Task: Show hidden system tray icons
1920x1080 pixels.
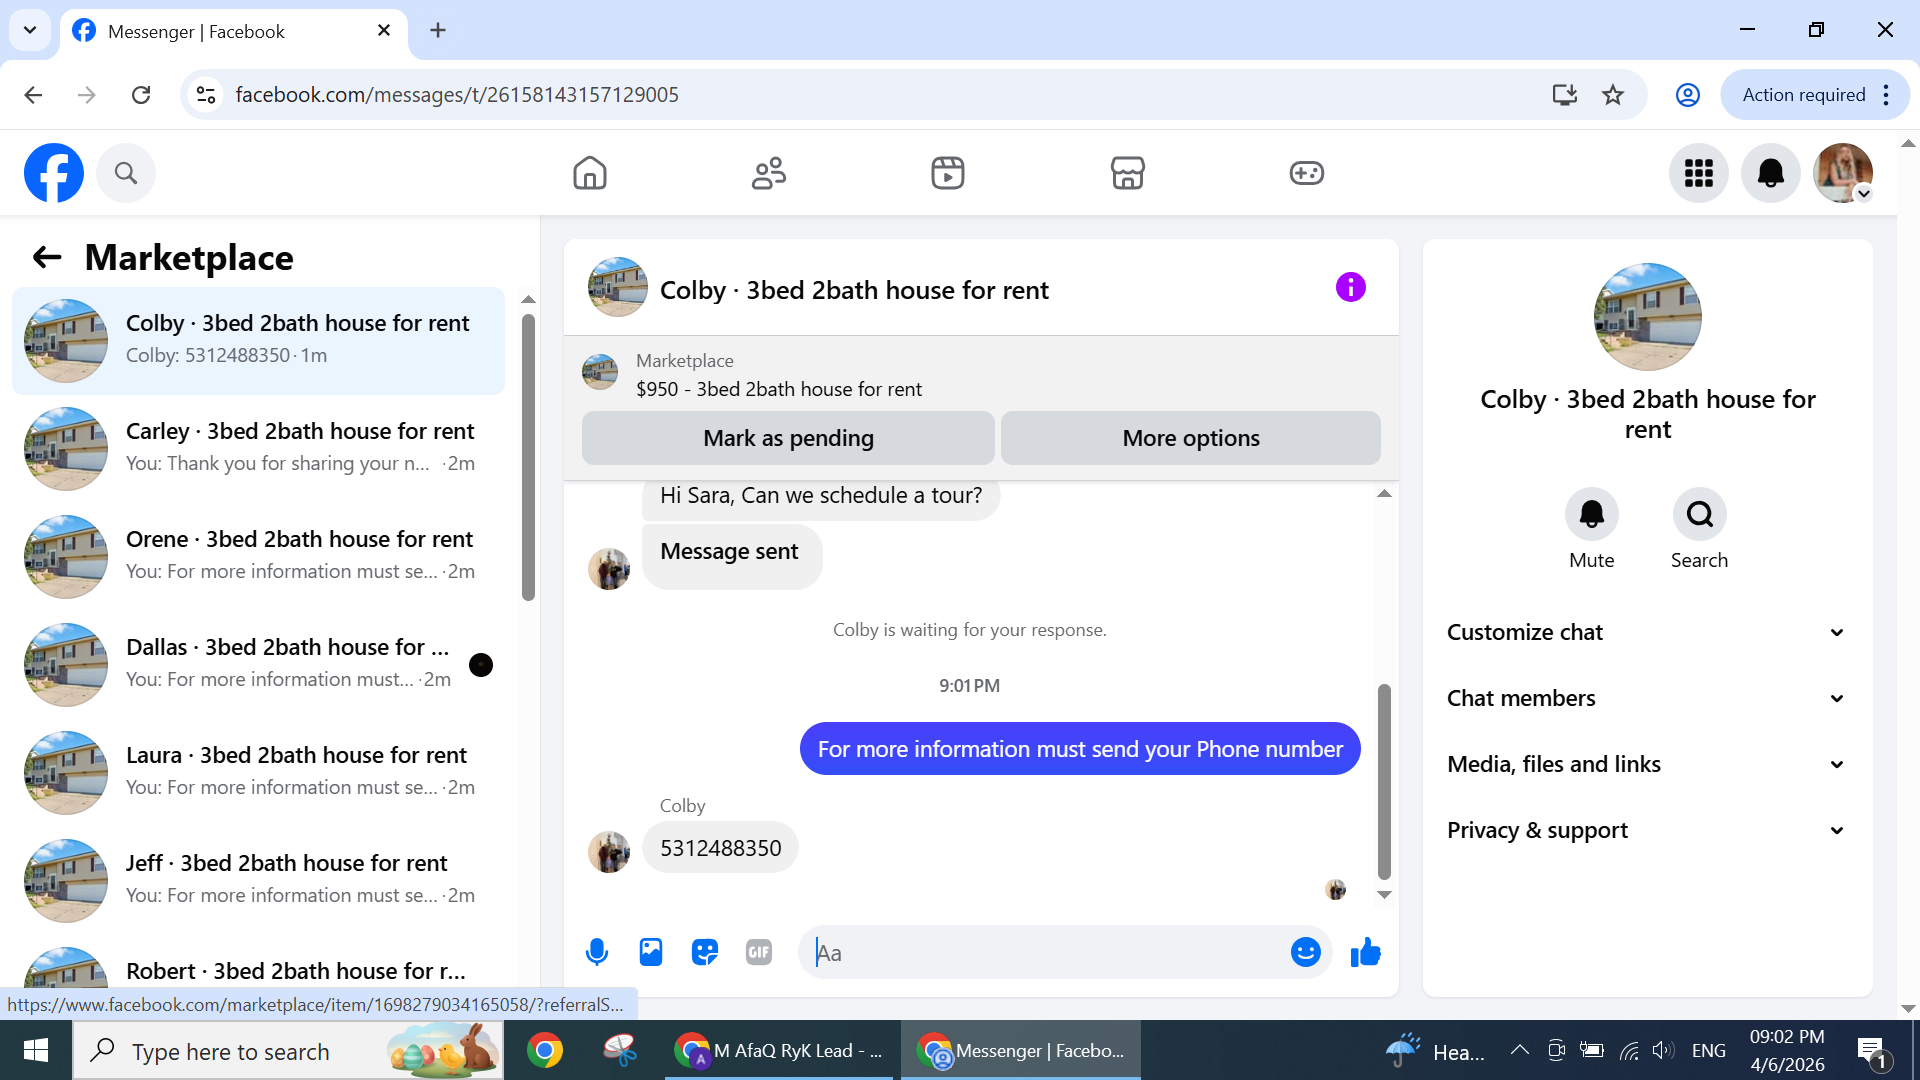Action: pos(1520,1050)
